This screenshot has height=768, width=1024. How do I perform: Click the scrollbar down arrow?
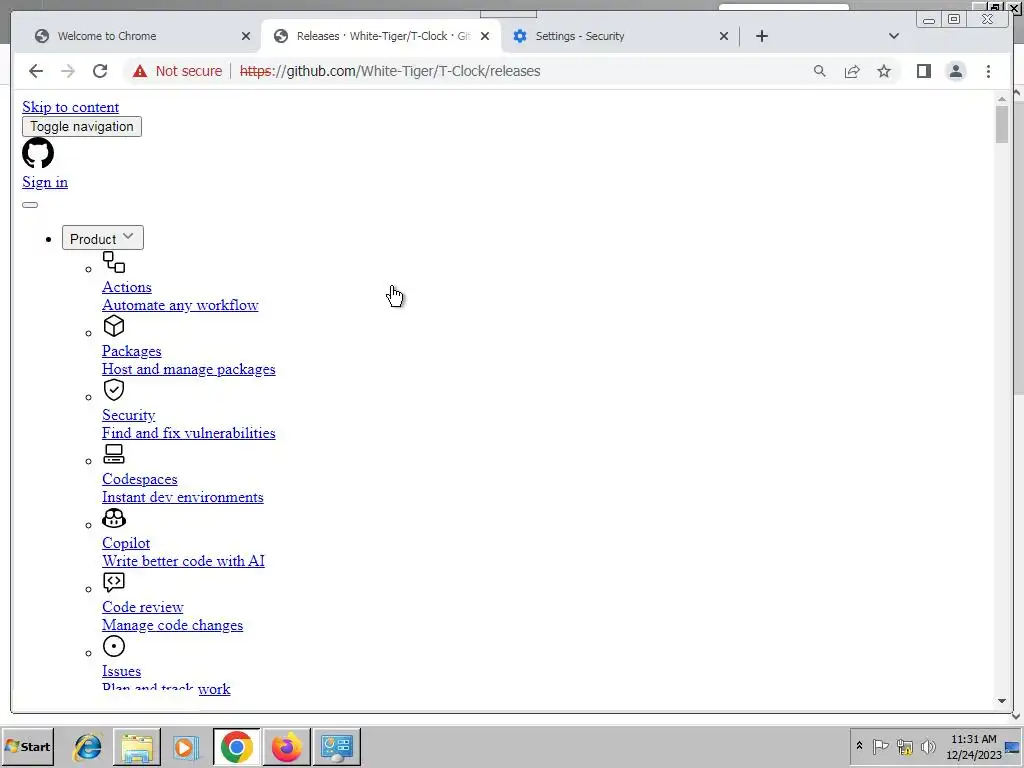pos(1002,701)
